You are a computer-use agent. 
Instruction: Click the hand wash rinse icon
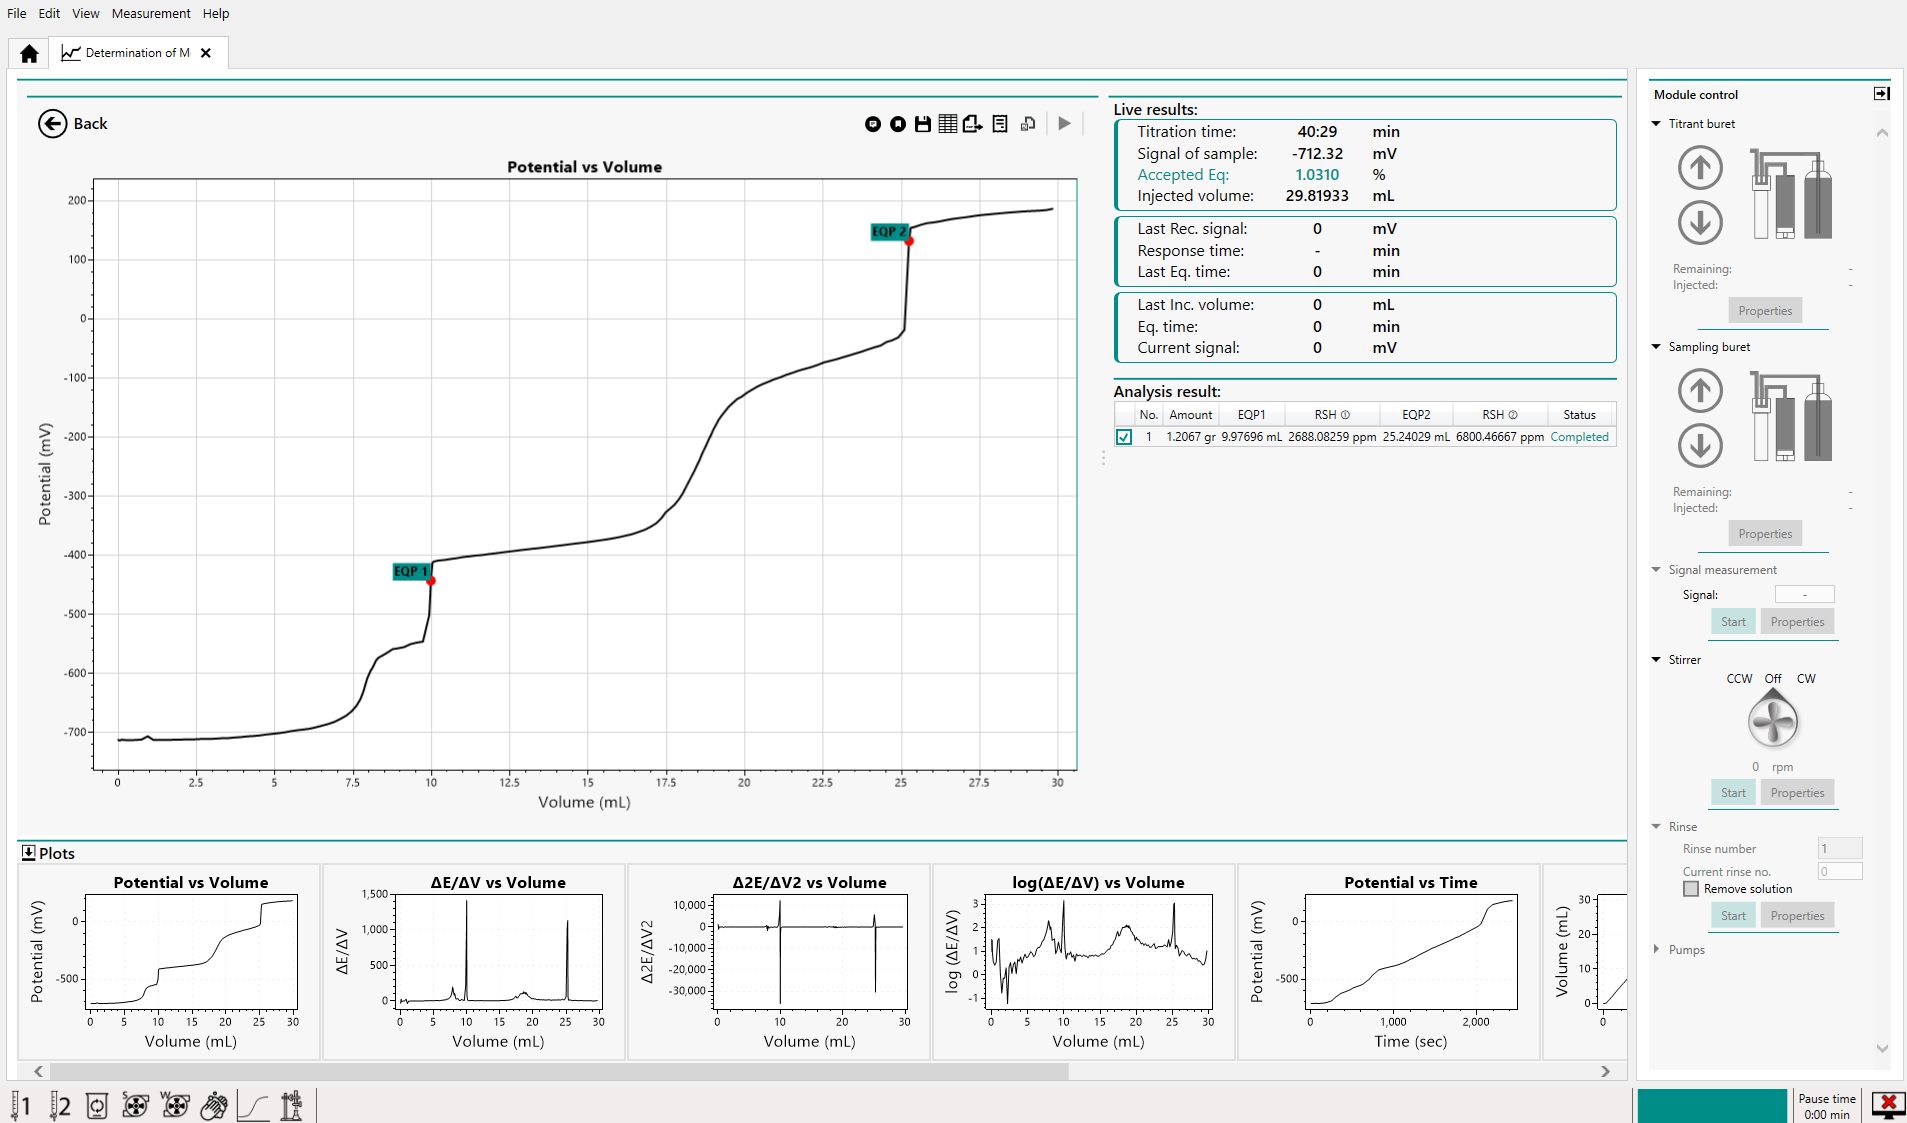pyautogui.click(x=213, y=1105)
